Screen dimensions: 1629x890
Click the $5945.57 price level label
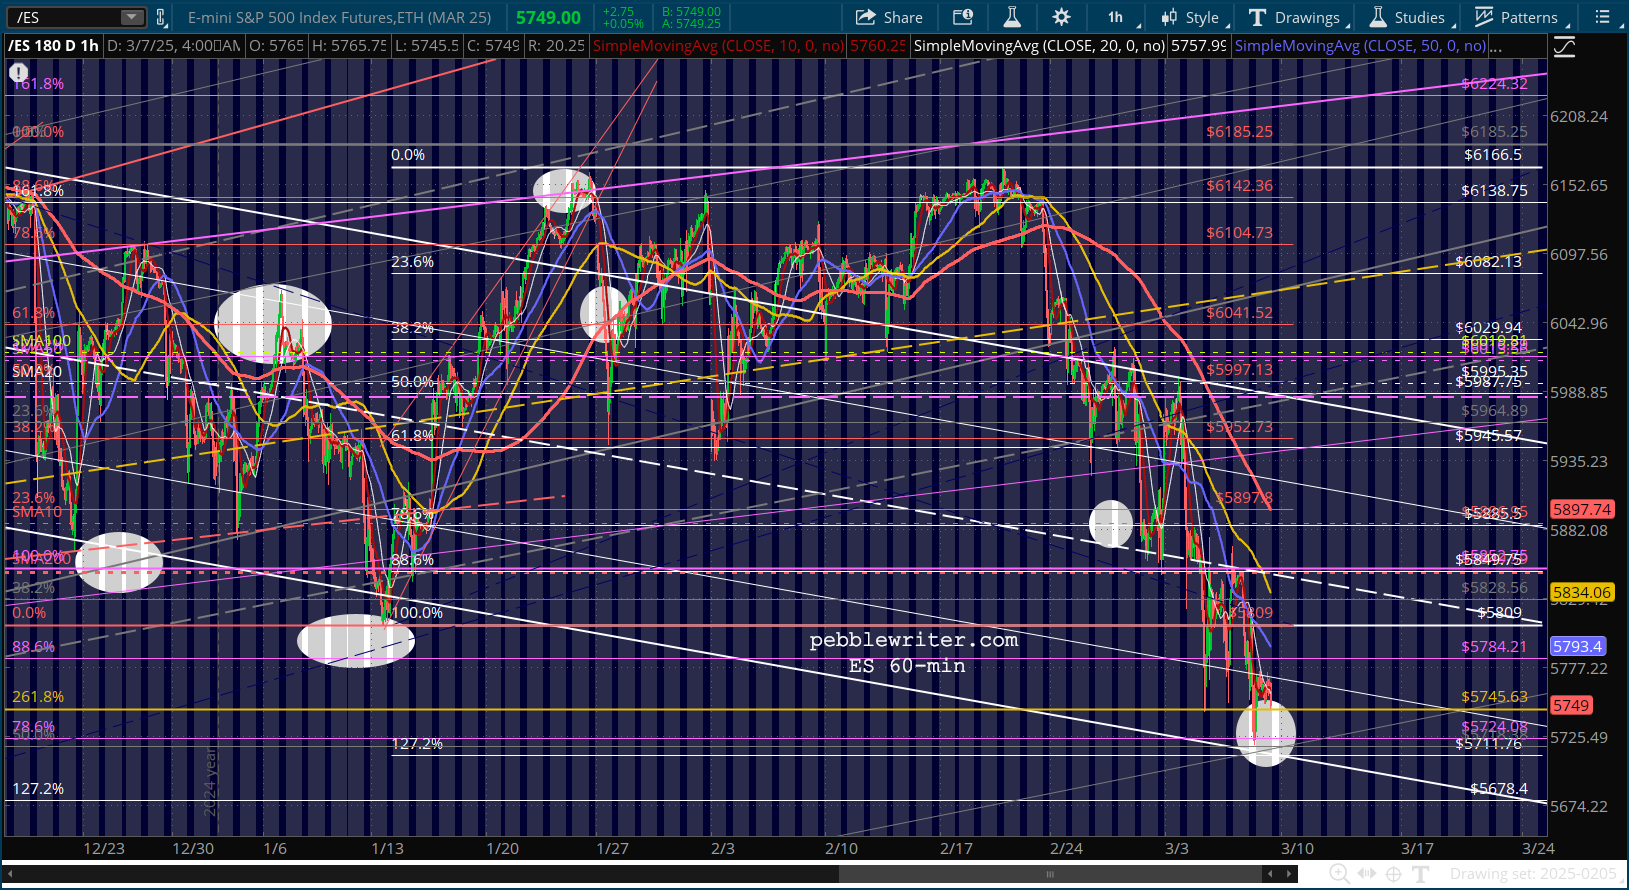1488,436
